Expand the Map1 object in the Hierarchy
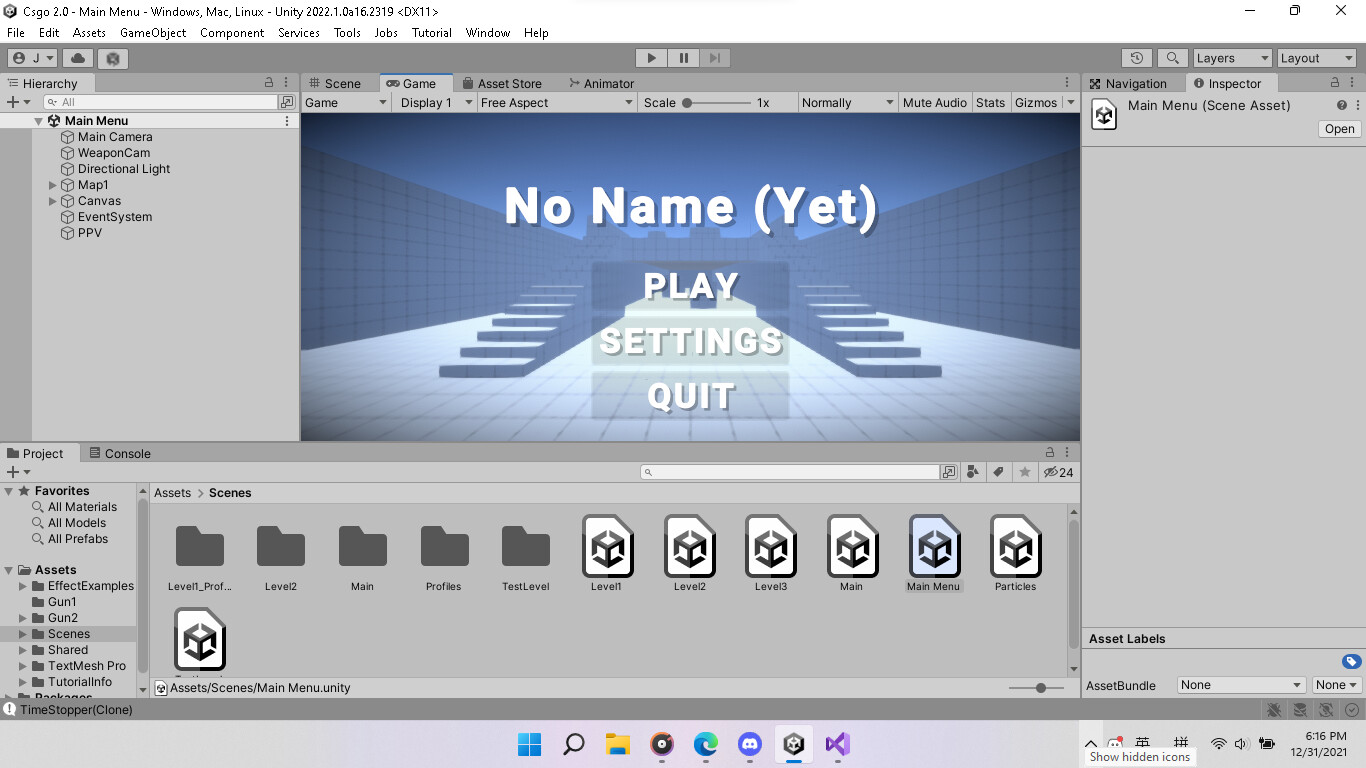Screen dimensions: 1366x768 tap(51, 184)
